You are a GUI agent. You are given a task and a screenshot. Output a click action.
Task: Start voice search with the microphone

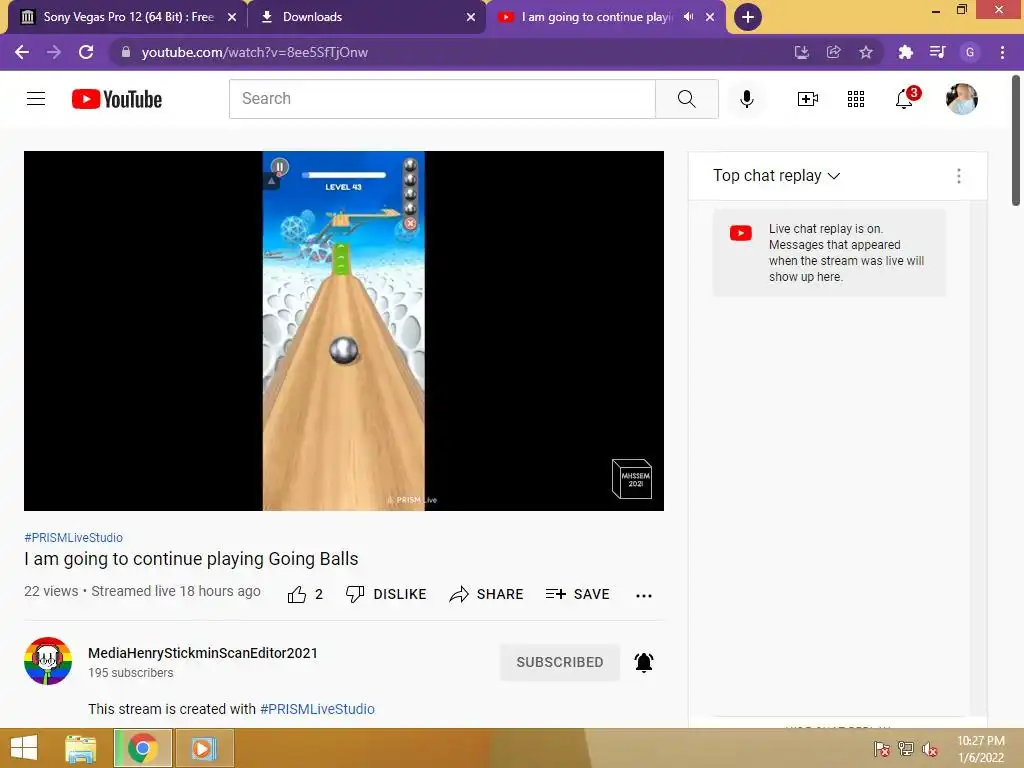tap(746, 99)
